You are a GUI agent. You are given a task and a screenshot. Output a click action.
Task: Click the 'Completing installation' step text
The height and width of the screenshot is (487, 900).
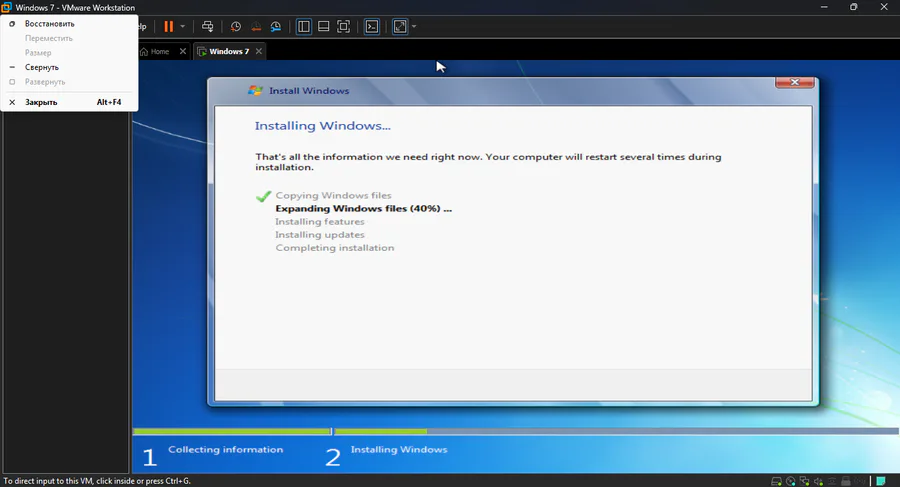click(335, 248)
